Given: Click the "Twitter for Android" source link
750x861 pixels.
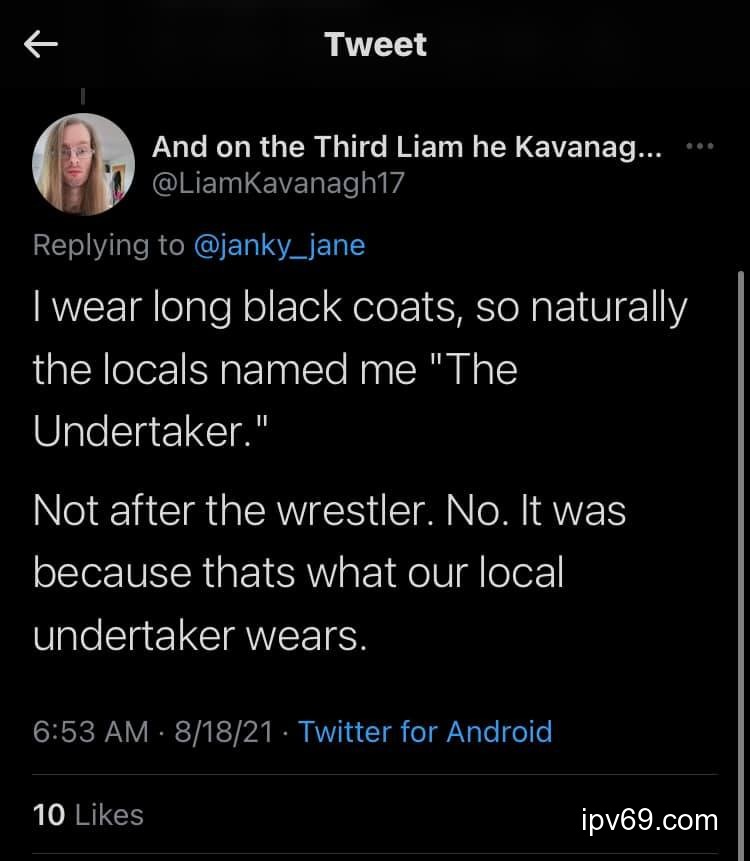Looking at the screenshot, I should (x=425, y=731).
